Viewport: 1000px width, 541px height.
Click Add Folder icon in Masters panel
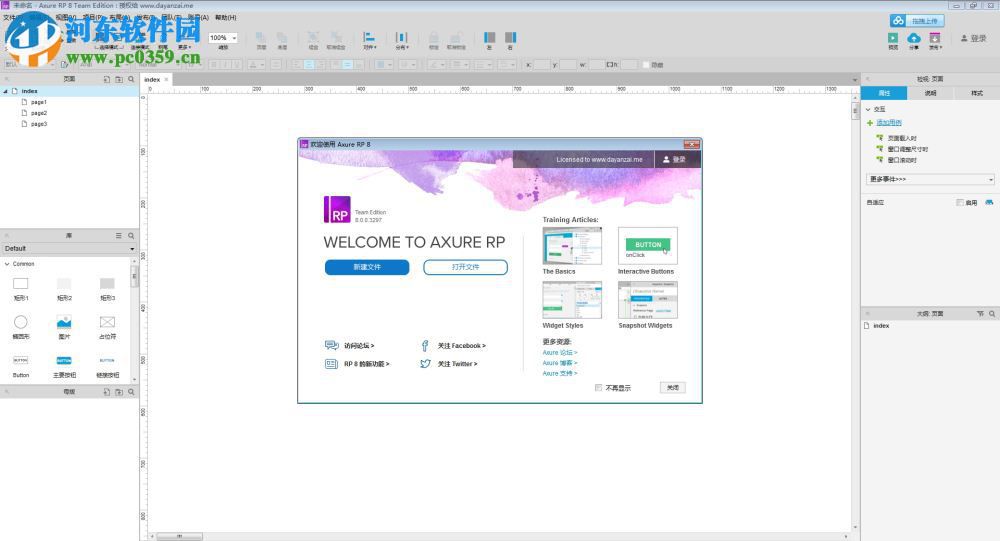coord(119,392)
